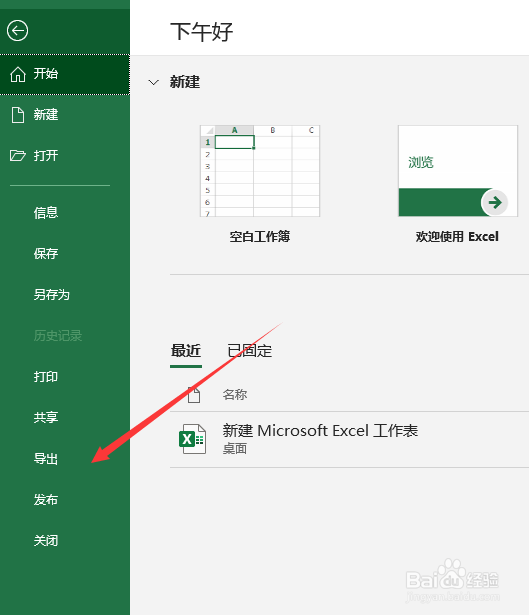The width and height of the screenshot is (529, 615).
Task: Click 导出 in the sidebar
Action: (x=46, y=459)
